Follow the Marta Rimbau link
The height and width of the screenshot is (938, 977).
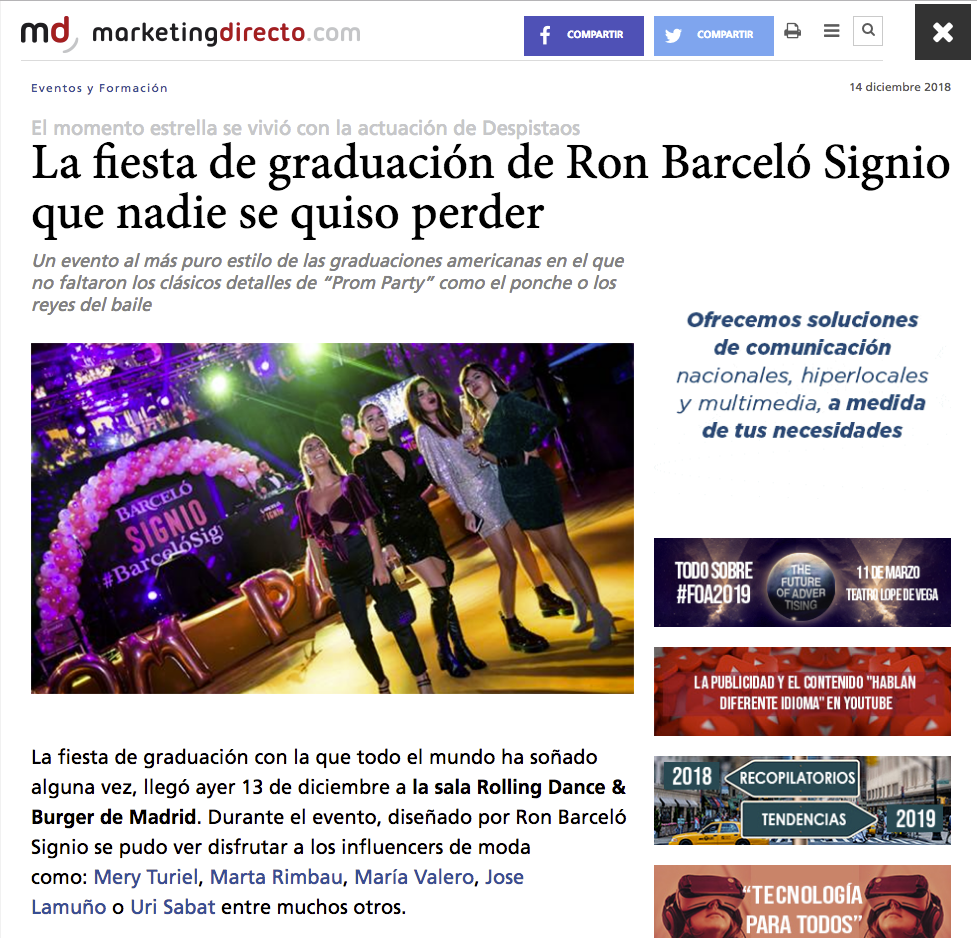(x=276, y=877)
